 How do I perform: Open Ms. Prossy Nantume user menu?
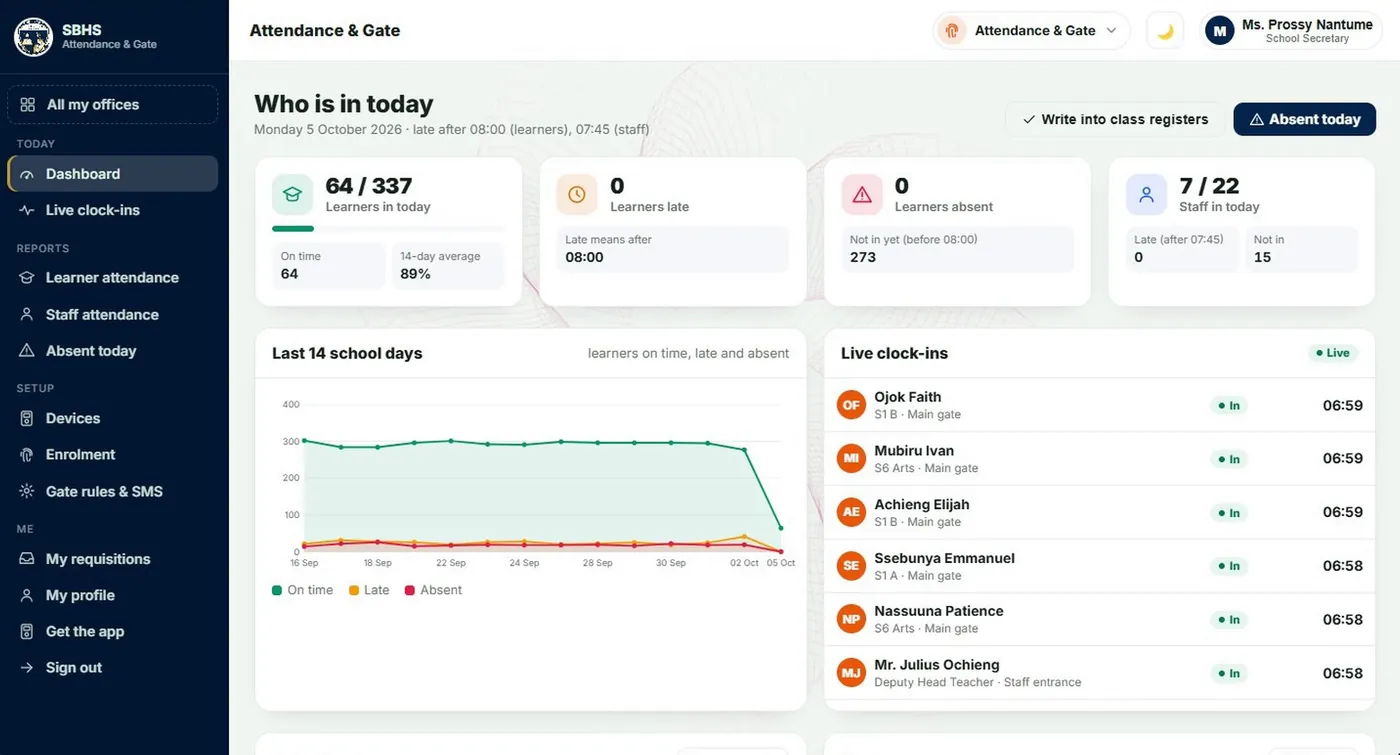[1290, 31]
